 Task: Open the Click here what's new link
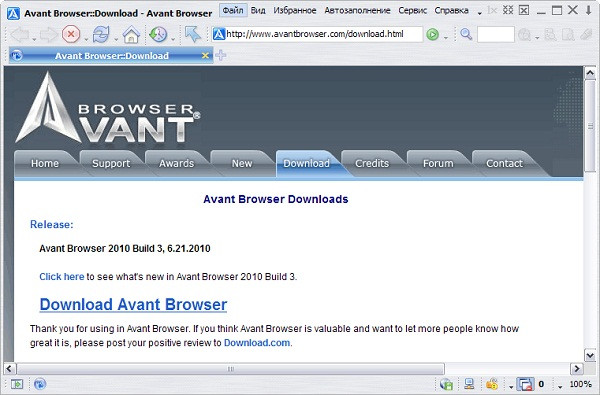[x=62, y=277]
